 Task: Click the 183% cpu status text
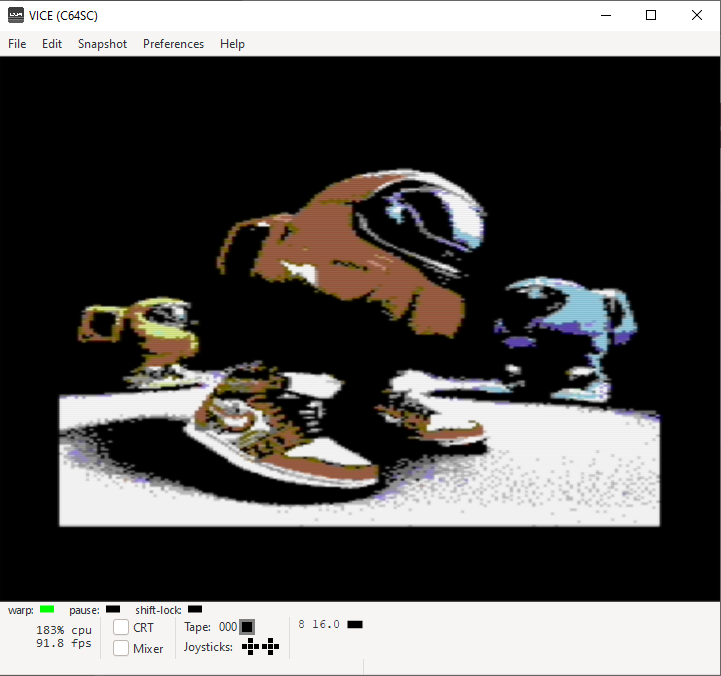coord(64,630)
